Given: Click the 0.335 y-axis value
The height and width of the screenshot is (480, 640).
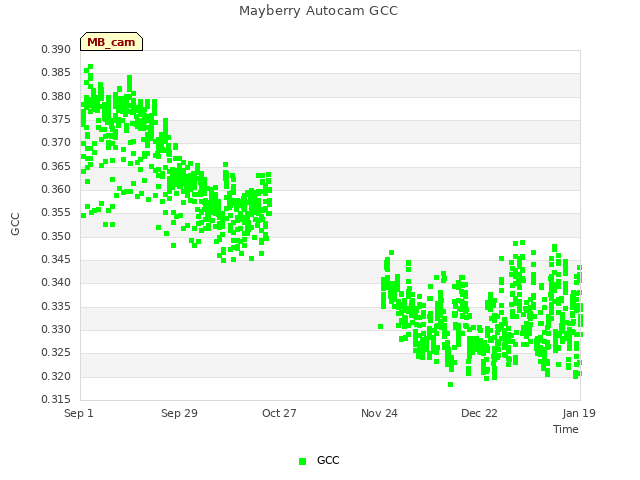Looking at the screenshot, I should (x=56, y=306).
